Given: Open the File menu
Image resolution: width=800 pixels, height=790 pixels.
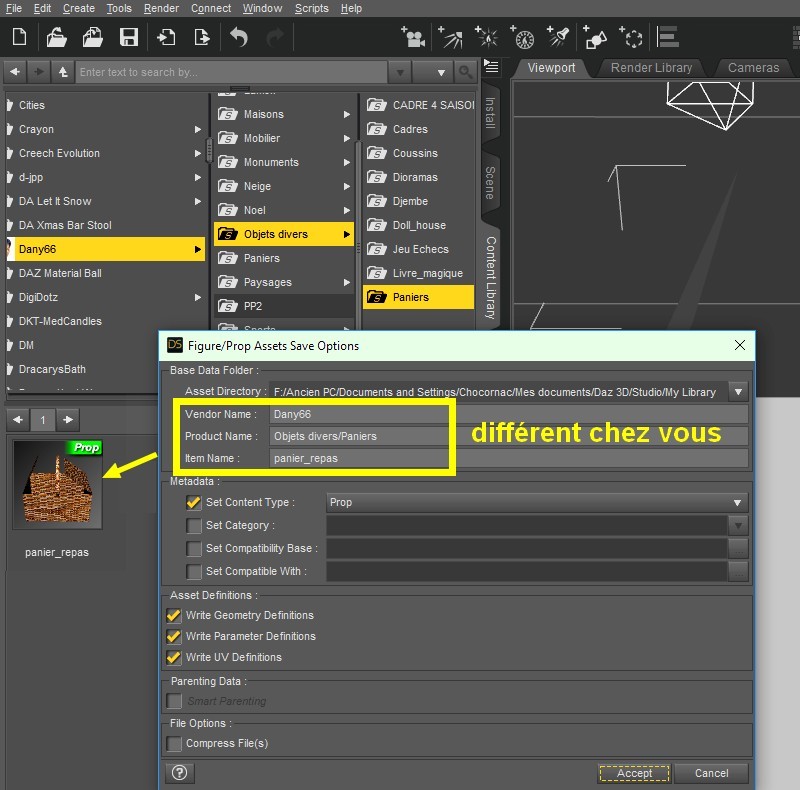Looking at the screenshot, I should click(14, 8).
